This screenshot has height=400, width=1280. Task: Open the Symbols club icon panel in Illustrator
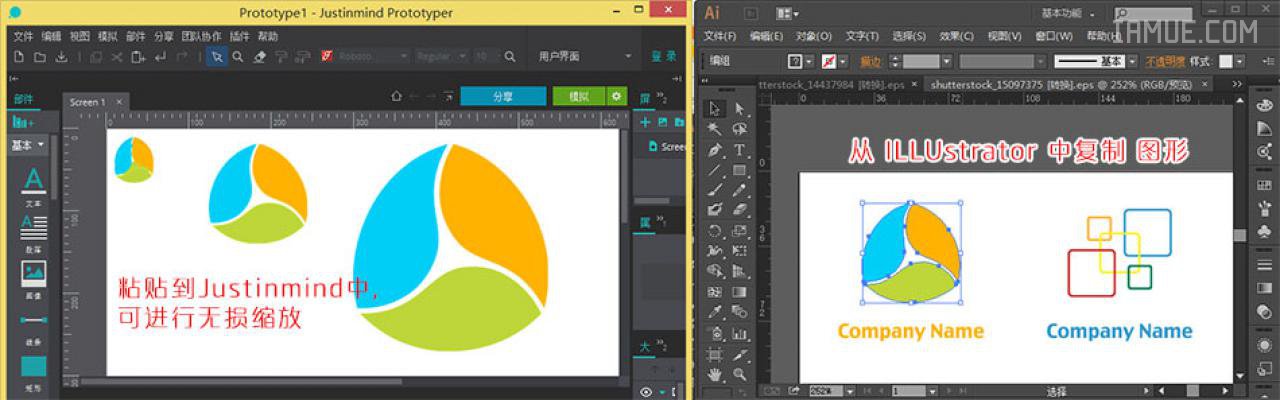pos(1264,232)
